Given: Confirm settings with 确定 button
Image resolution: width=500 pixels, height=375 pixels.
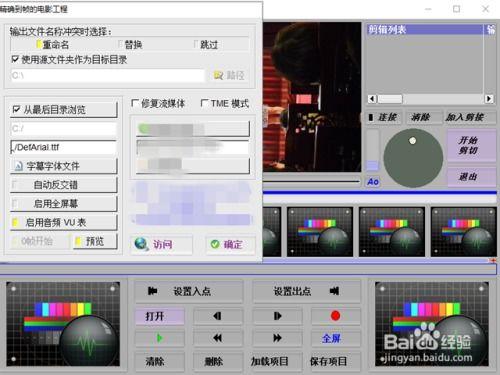Looking at the screenshot, I should coord(231,245).
